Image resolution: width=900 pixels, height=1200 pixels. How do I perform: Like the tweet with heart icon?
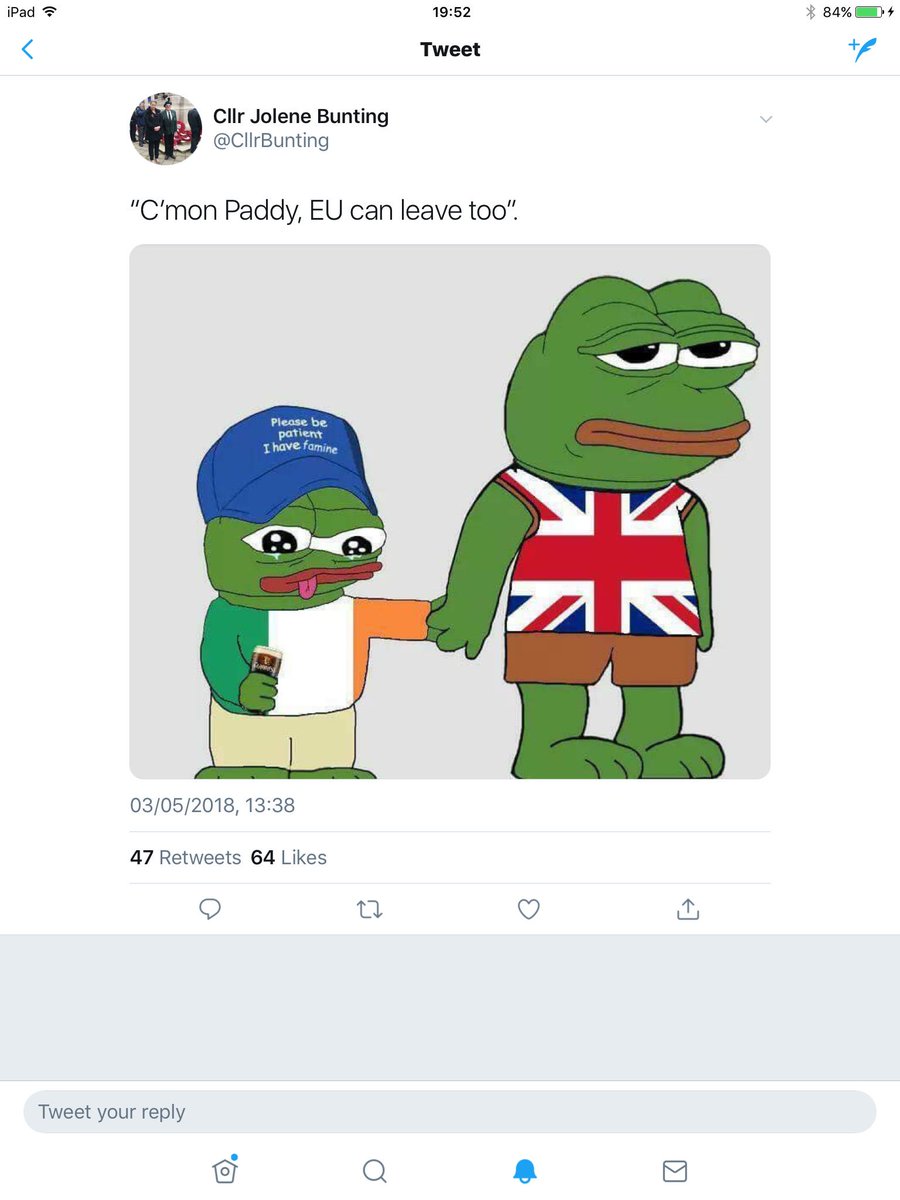click(x=528, y=909)
